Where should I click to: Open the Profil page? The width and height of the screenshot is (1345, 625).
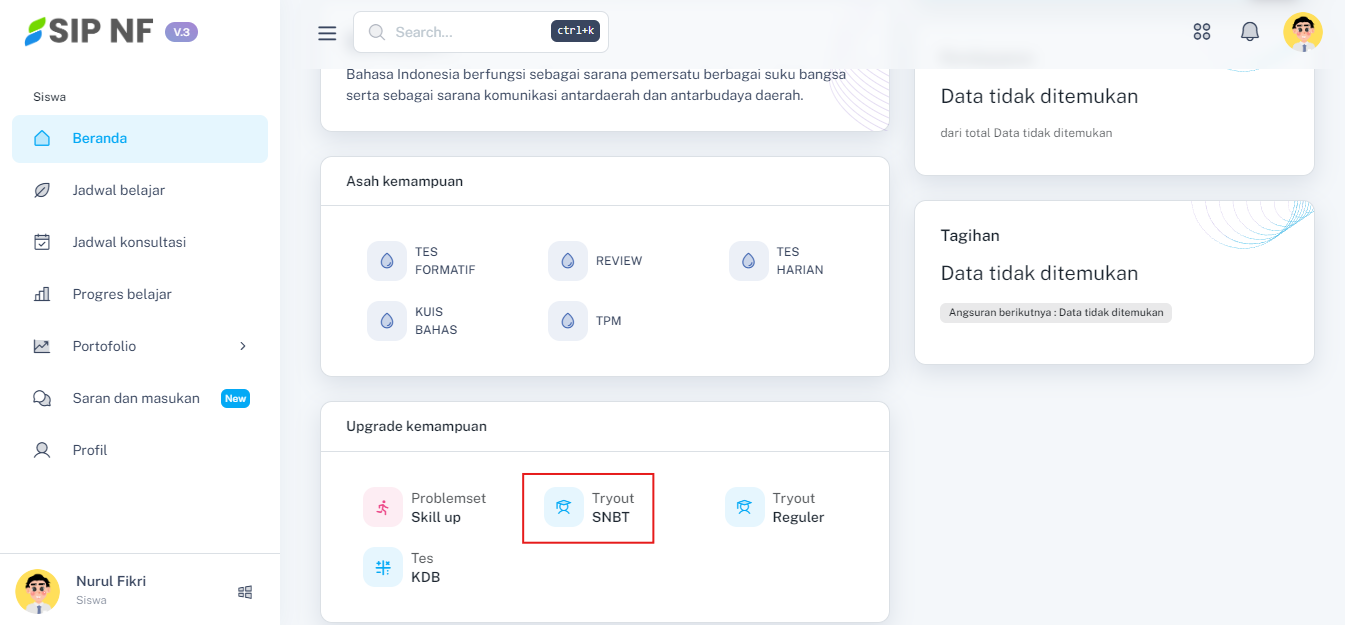(x=90, y=450)
